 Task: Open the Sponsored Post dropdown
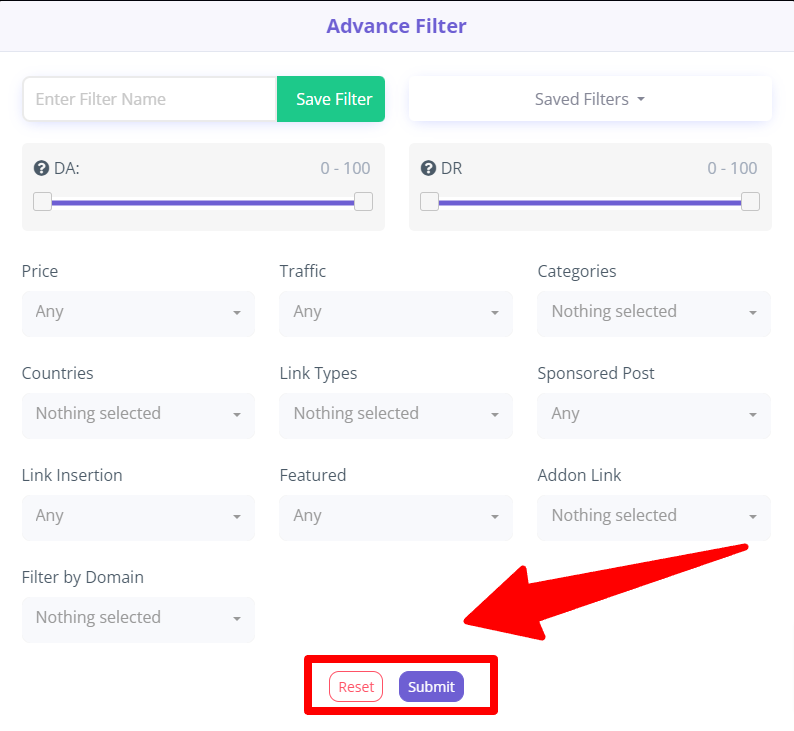coord(654,416)
